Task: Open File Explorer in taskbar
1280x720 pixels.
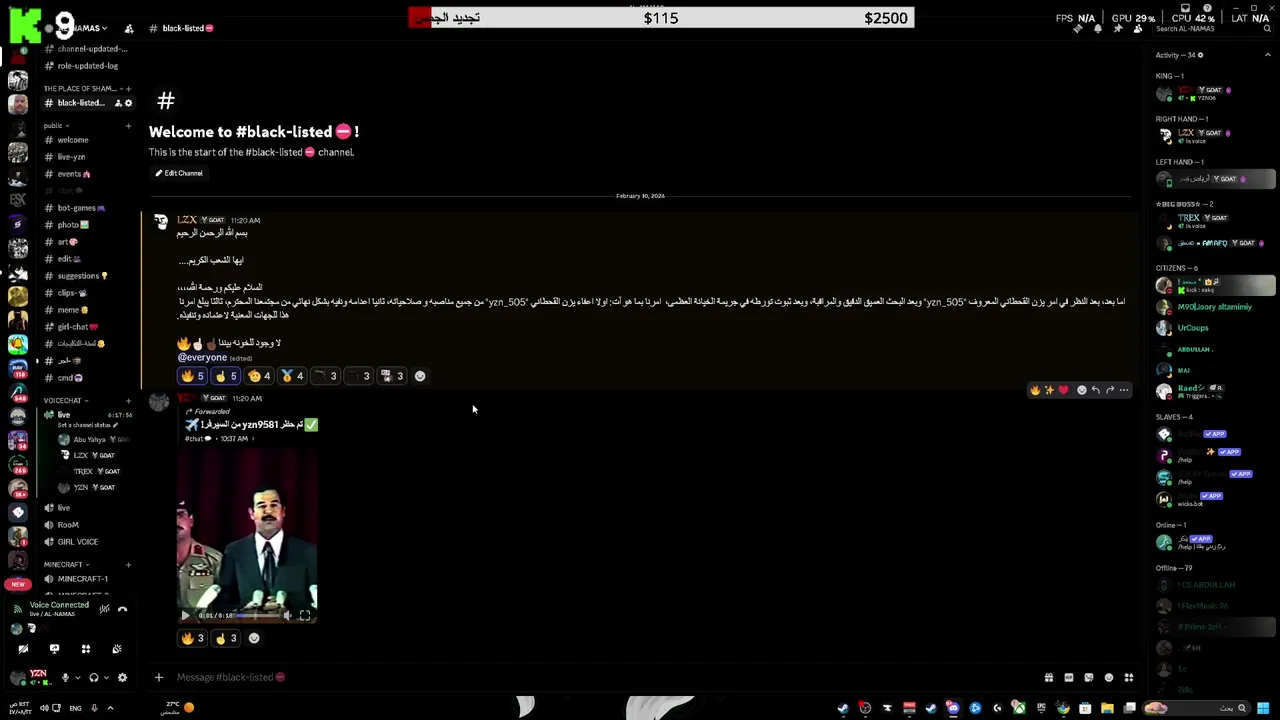Action: click(x=1107, y=708)
